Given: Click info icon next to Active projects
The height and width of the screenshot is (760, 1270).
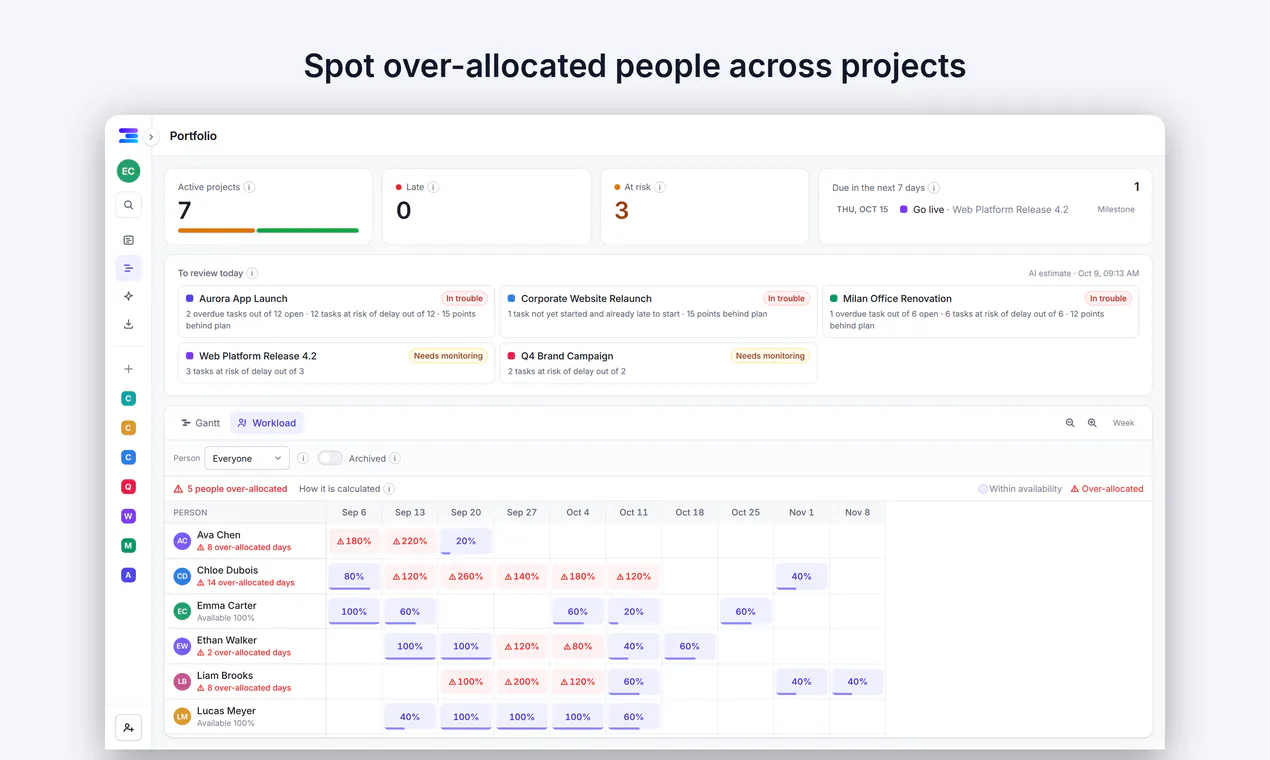Looking at the screenshot, I should tap(249, 187).
